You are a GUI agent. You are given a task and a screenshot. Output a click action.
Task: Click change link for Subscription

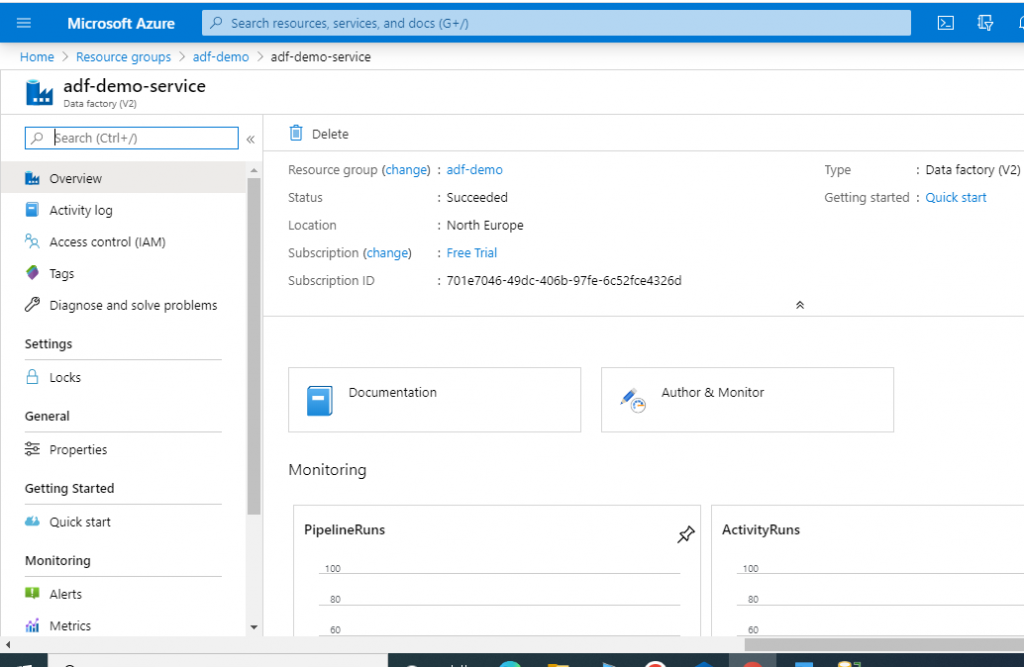click(387, 253)
